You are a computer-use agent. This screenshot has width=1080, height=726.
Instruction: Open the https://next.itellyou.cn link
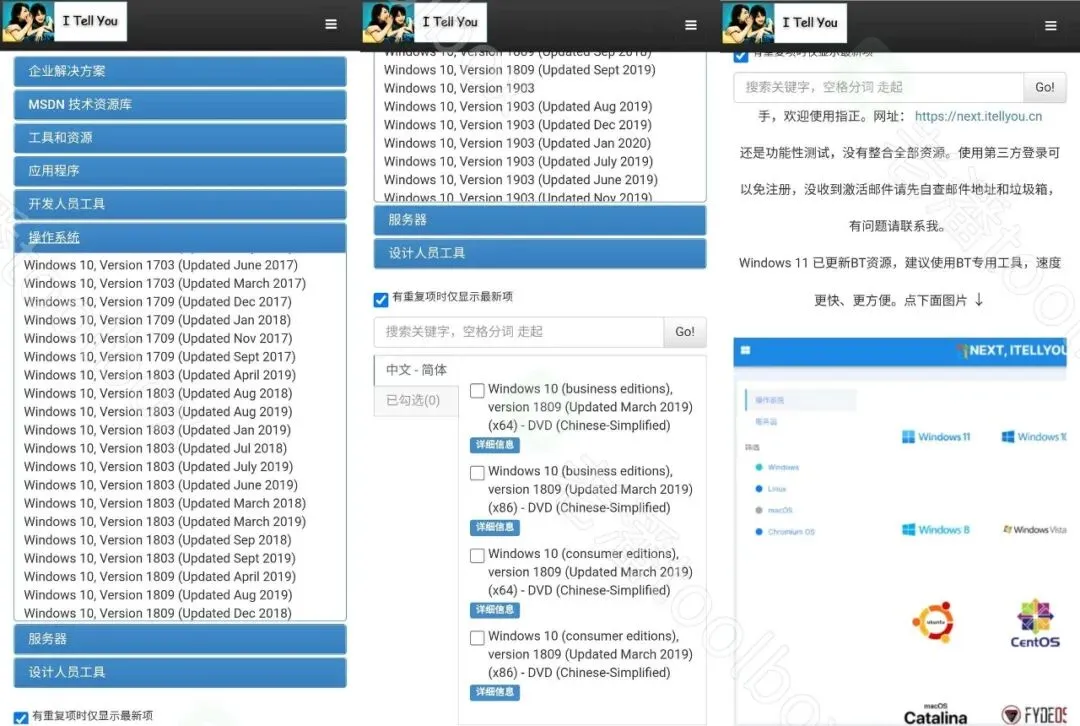[978, 116]
